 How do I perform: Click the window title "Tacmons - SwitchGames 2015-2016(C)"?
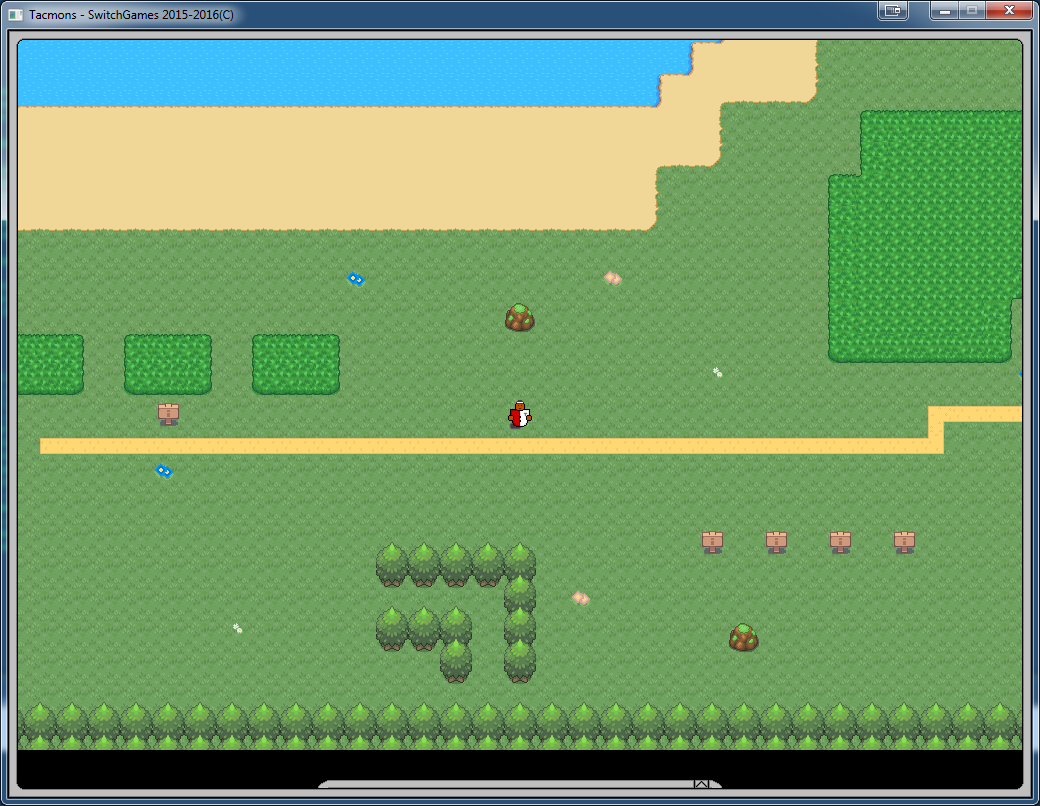click(131, 15)
